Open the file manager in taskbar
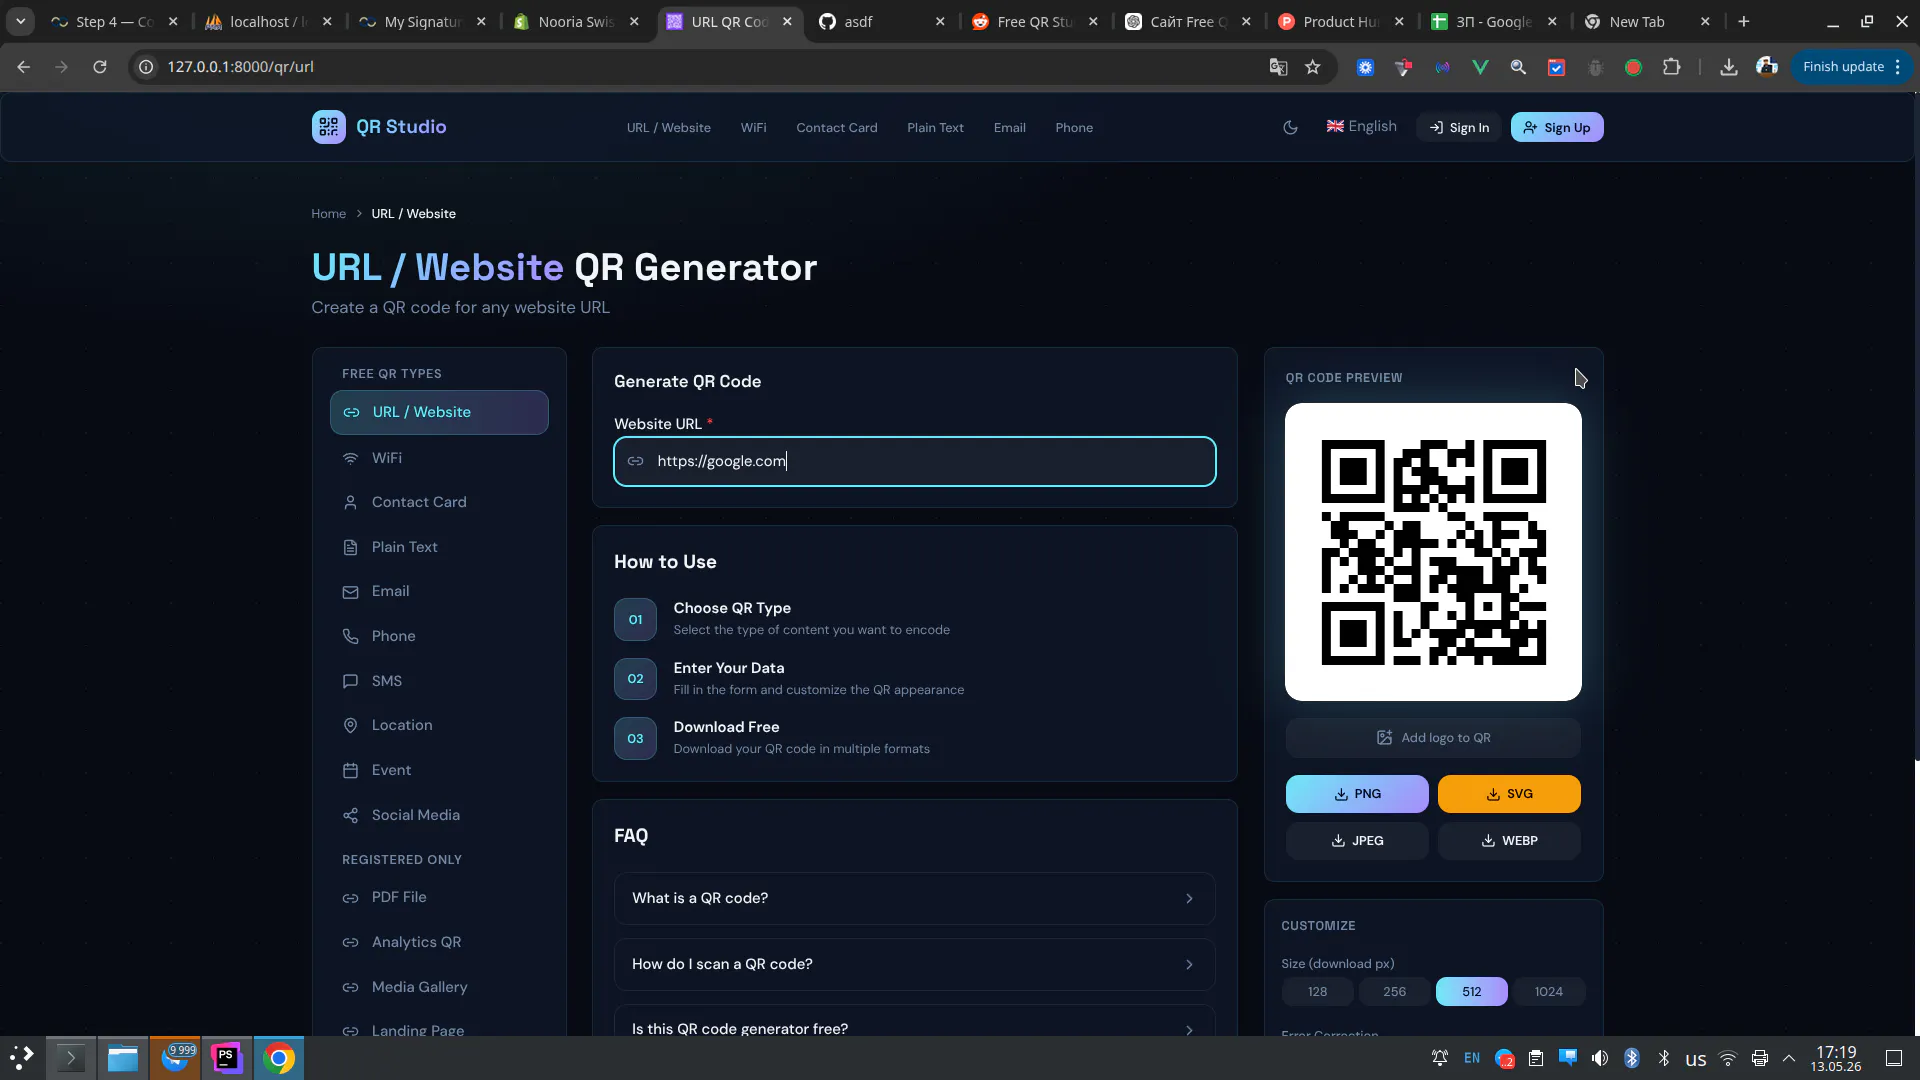The width and height of the screenshot is (1920, 1080). (123, 1058)
